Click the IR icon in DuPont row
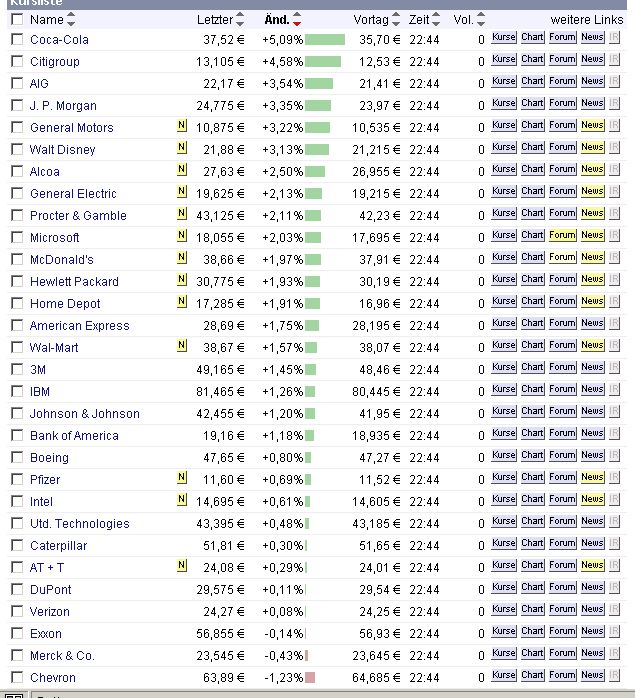 point(614,588)
